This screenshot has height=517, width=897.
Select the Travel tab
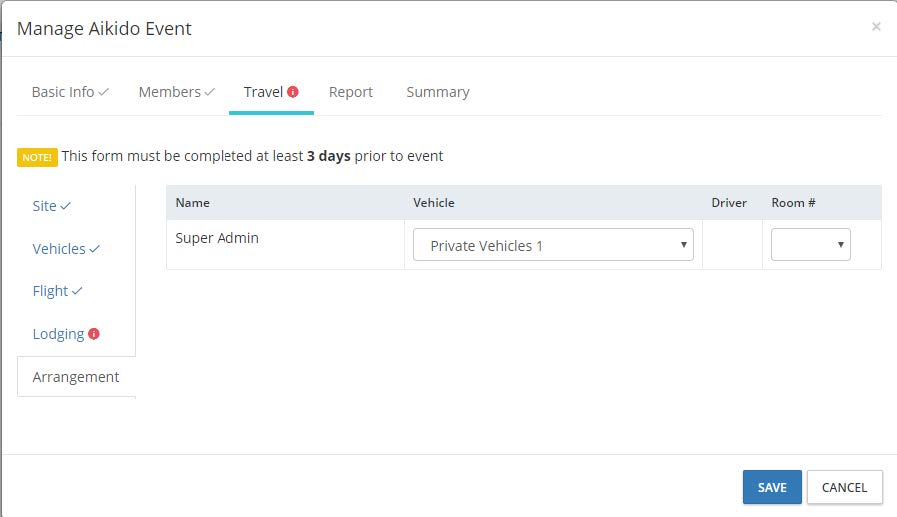click(x=271, y=92)
